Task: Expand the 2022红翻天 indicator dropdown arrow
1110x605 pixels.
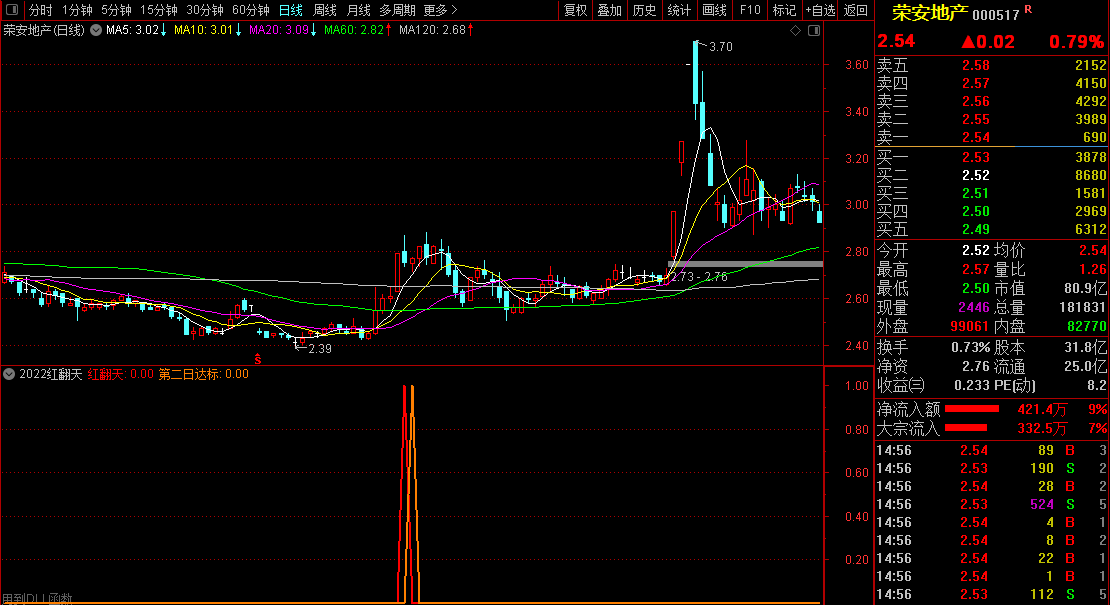Action: [x=9, y=374]
